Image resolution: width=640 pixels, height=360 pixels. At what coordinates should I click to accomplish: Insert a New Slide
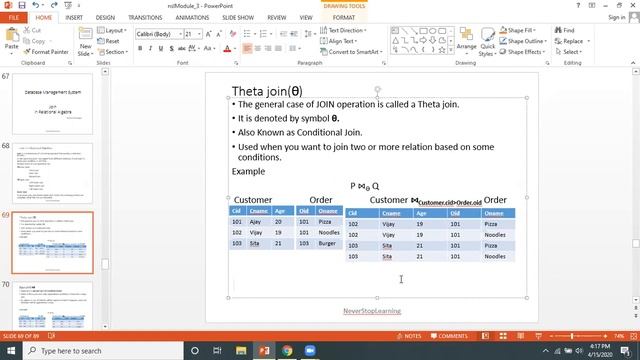coord(85,42)
